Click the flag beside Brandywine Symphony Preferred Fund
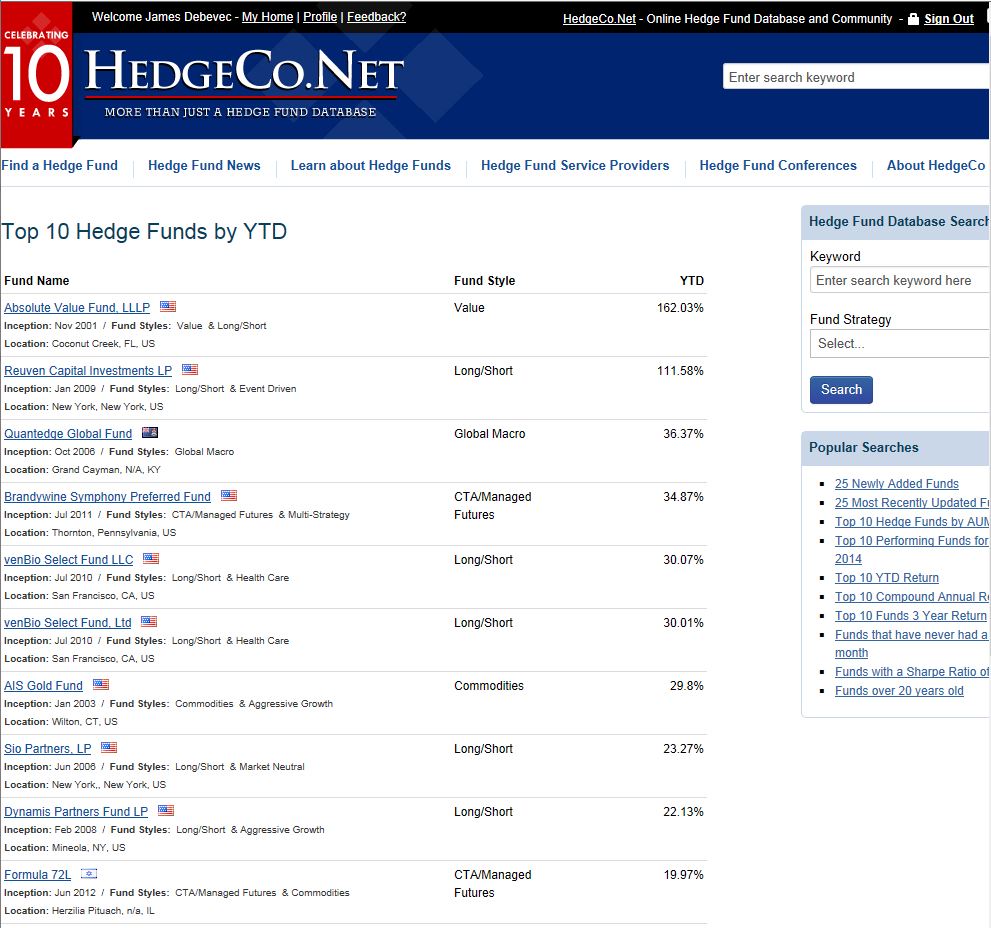Image resolution: width=991 pixels, height=928 pixels. [229, 496]
